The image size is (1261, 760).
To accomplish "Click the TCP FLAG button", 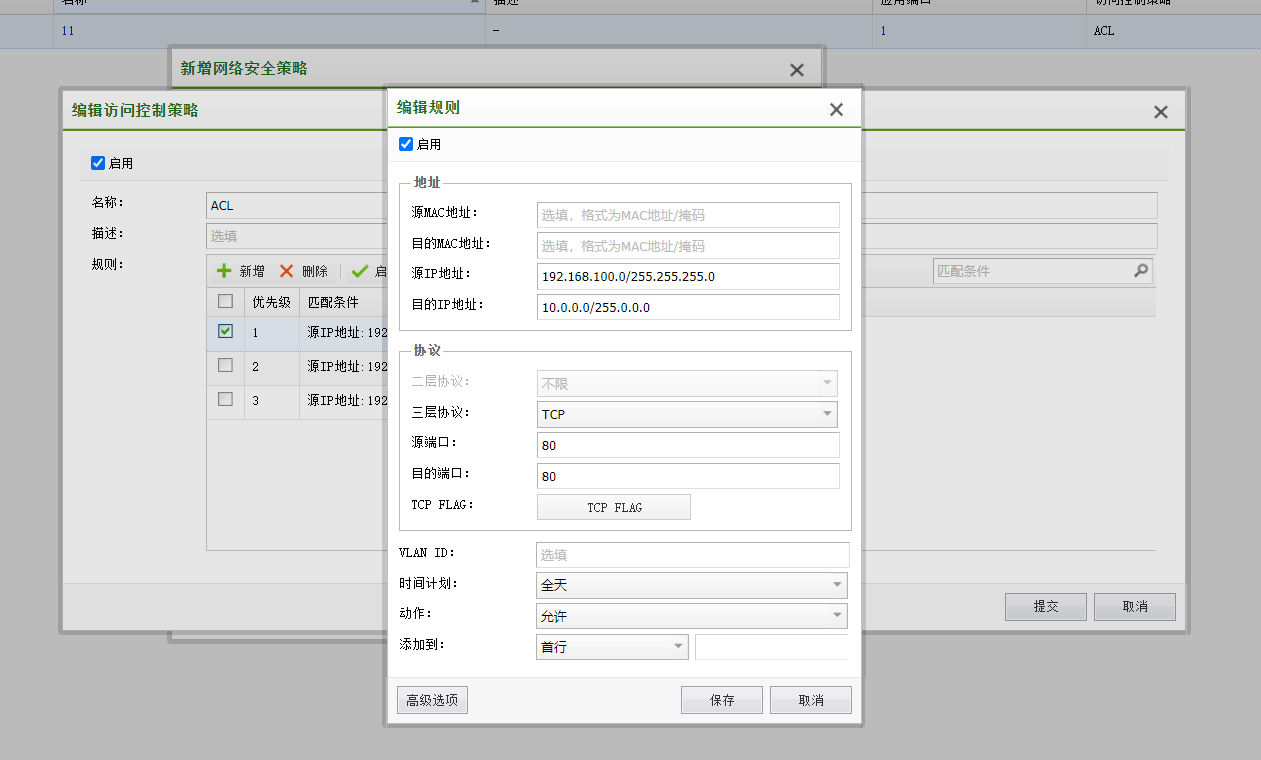I will click(x=614, y=507).
